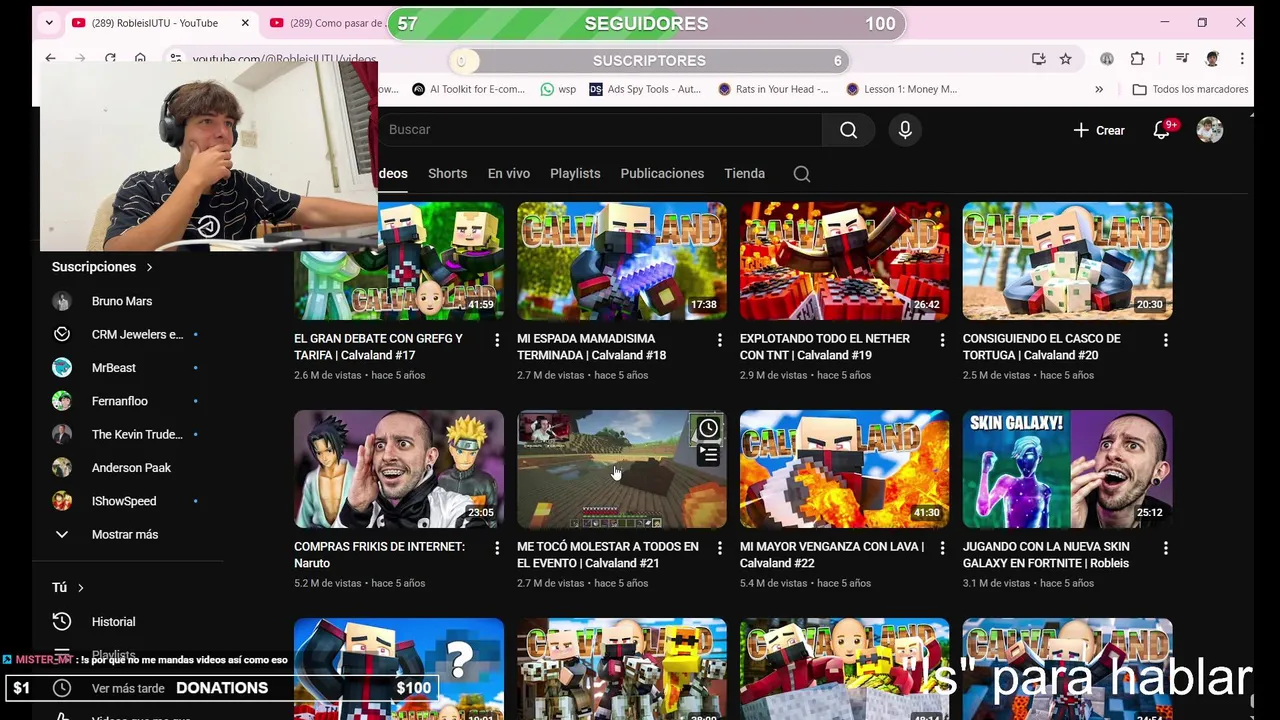The width and height of the screenshot is (1280, 720).
Task: Open the Chrome three-dot menu
Action: (x=1242, y=59)
